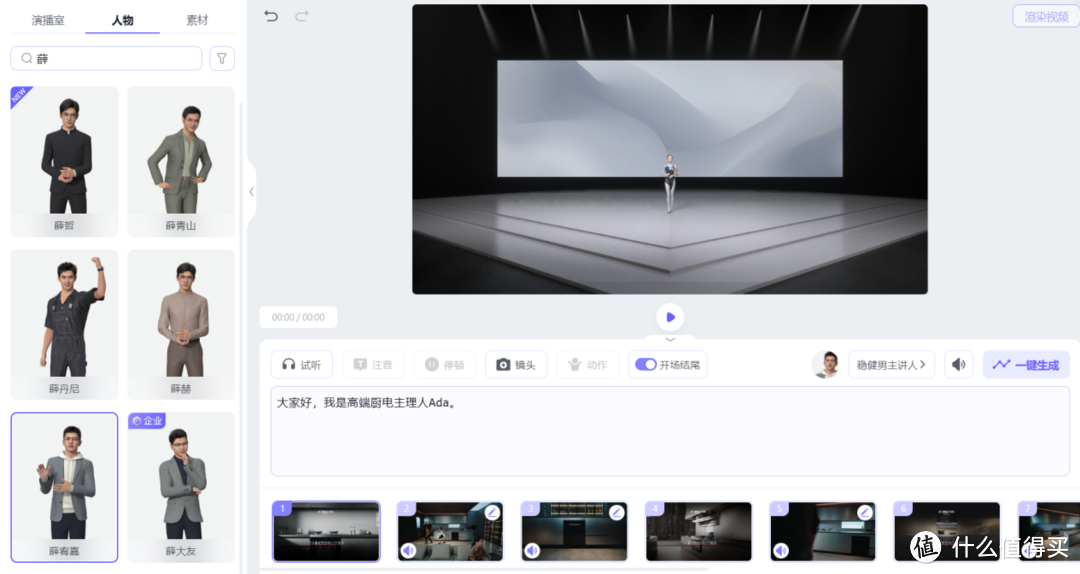
Task: Click the audio icon on scene 3 thumbnail
Action: pos(532,550)
